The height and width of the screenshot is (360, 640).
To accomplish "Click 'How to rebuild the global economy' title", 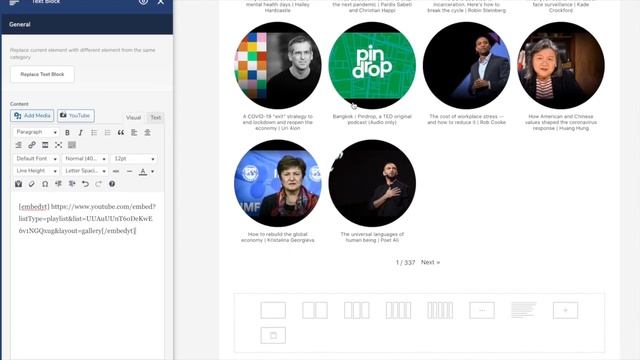I will (x=278, y=237).
